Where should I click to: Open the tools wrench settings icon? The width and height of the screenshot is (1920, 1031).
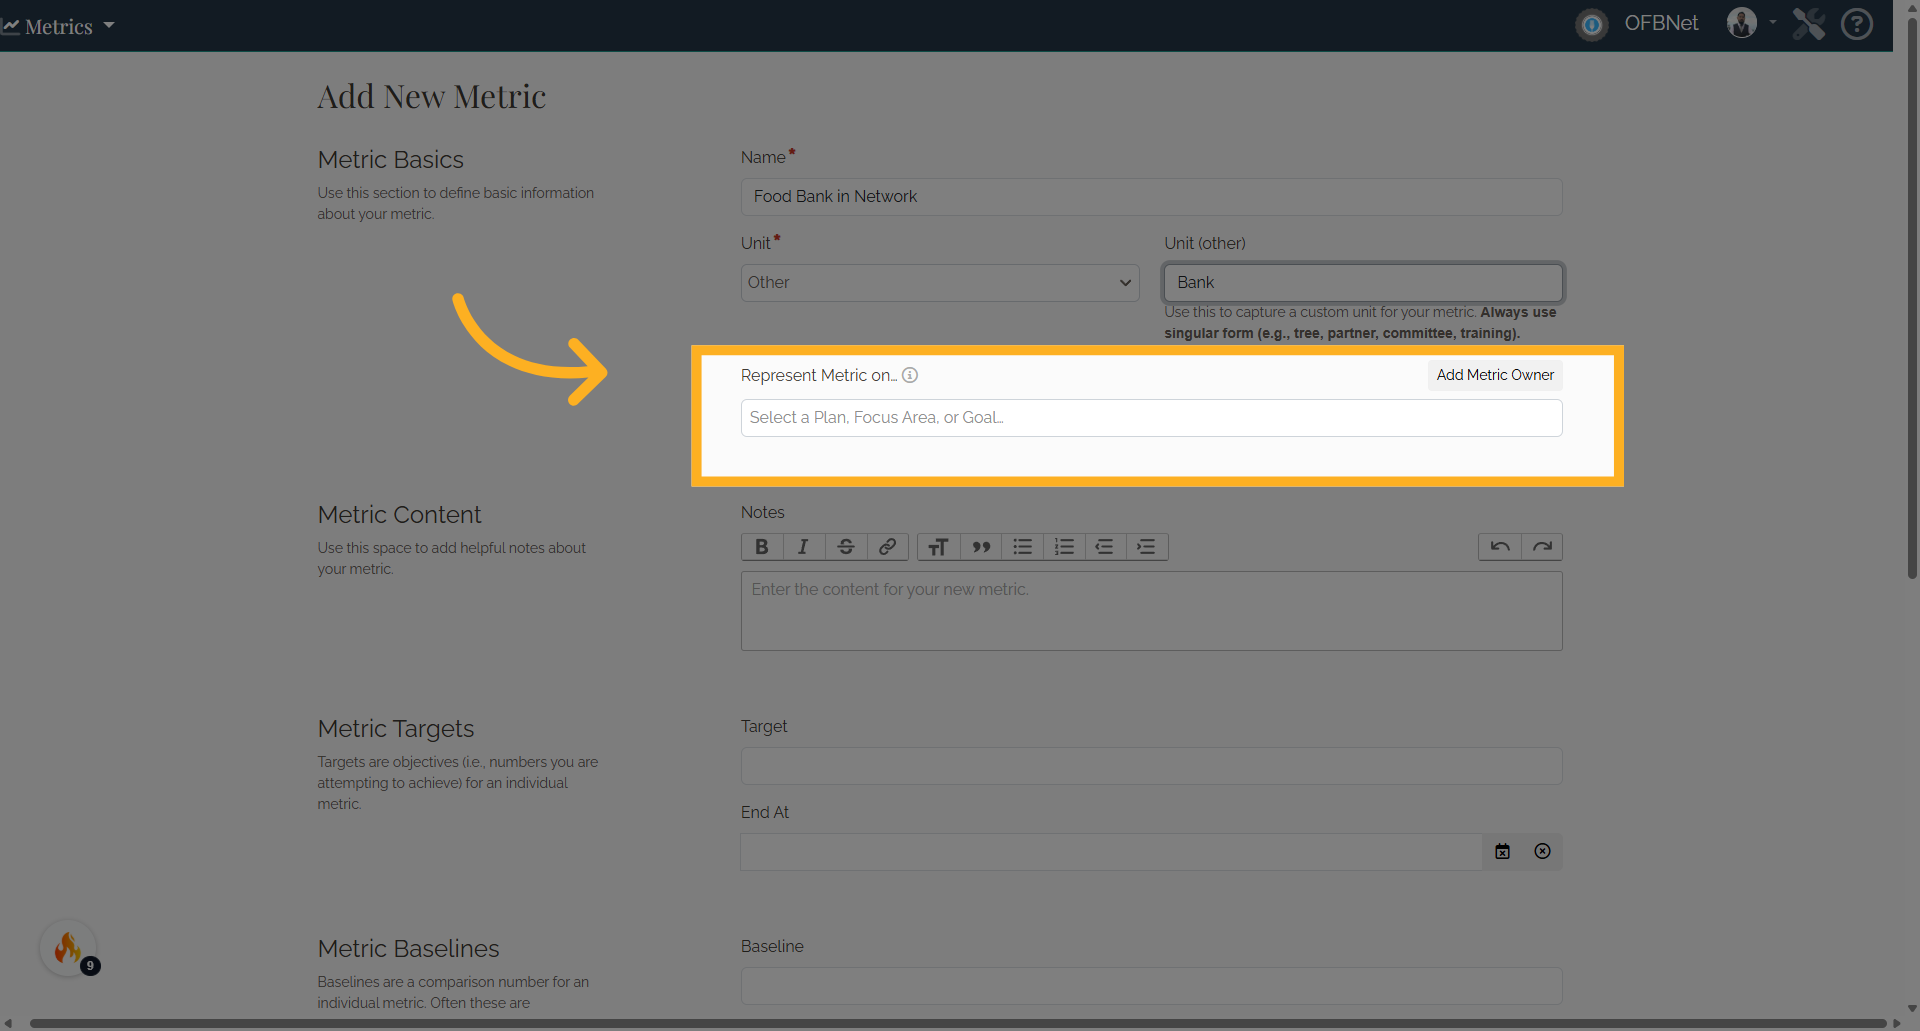click(1808, 23)
